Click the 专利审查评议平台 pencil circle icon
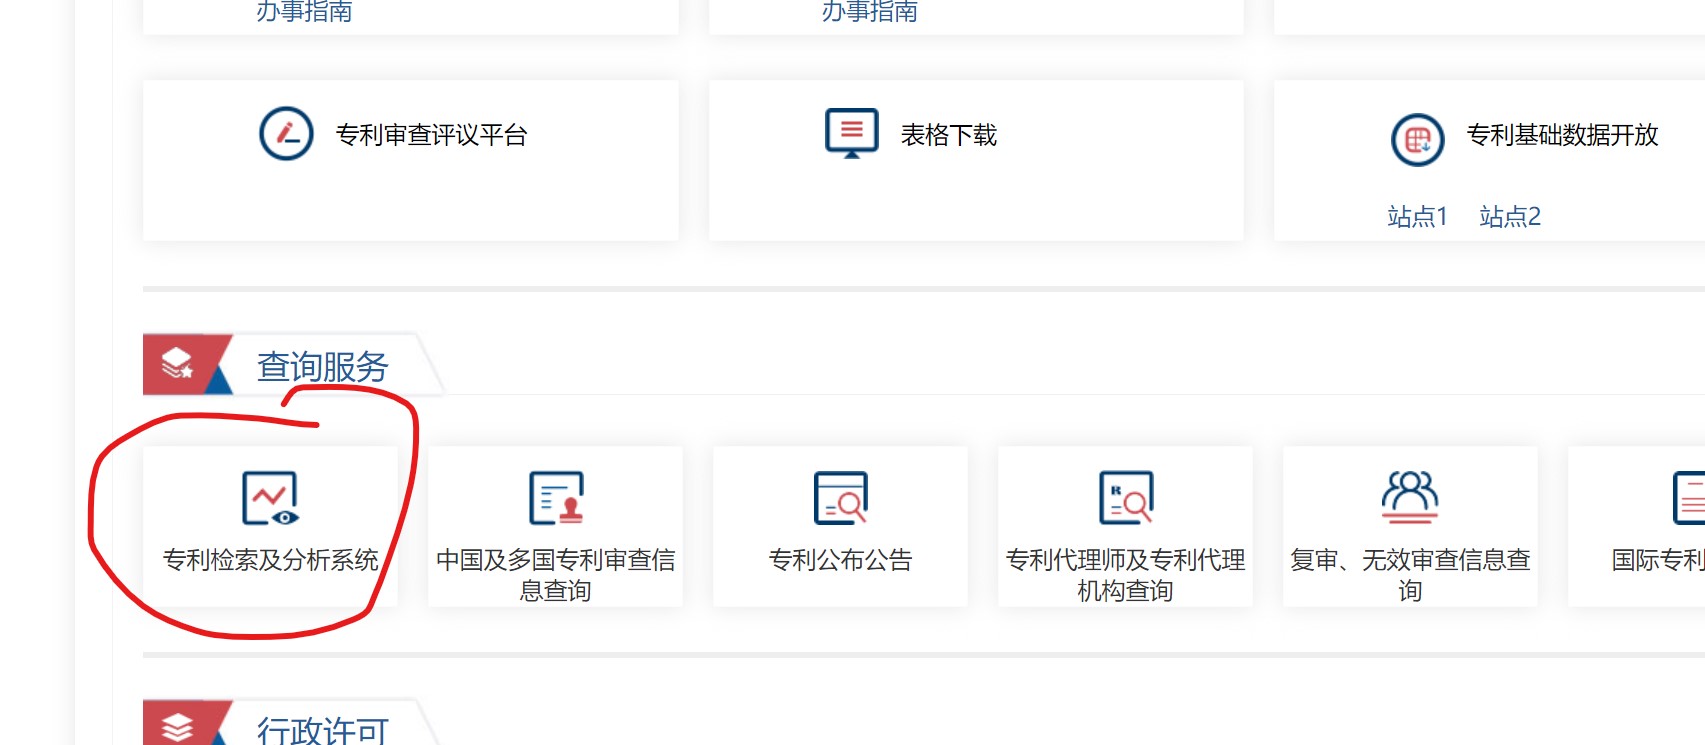 pos(286,134)
